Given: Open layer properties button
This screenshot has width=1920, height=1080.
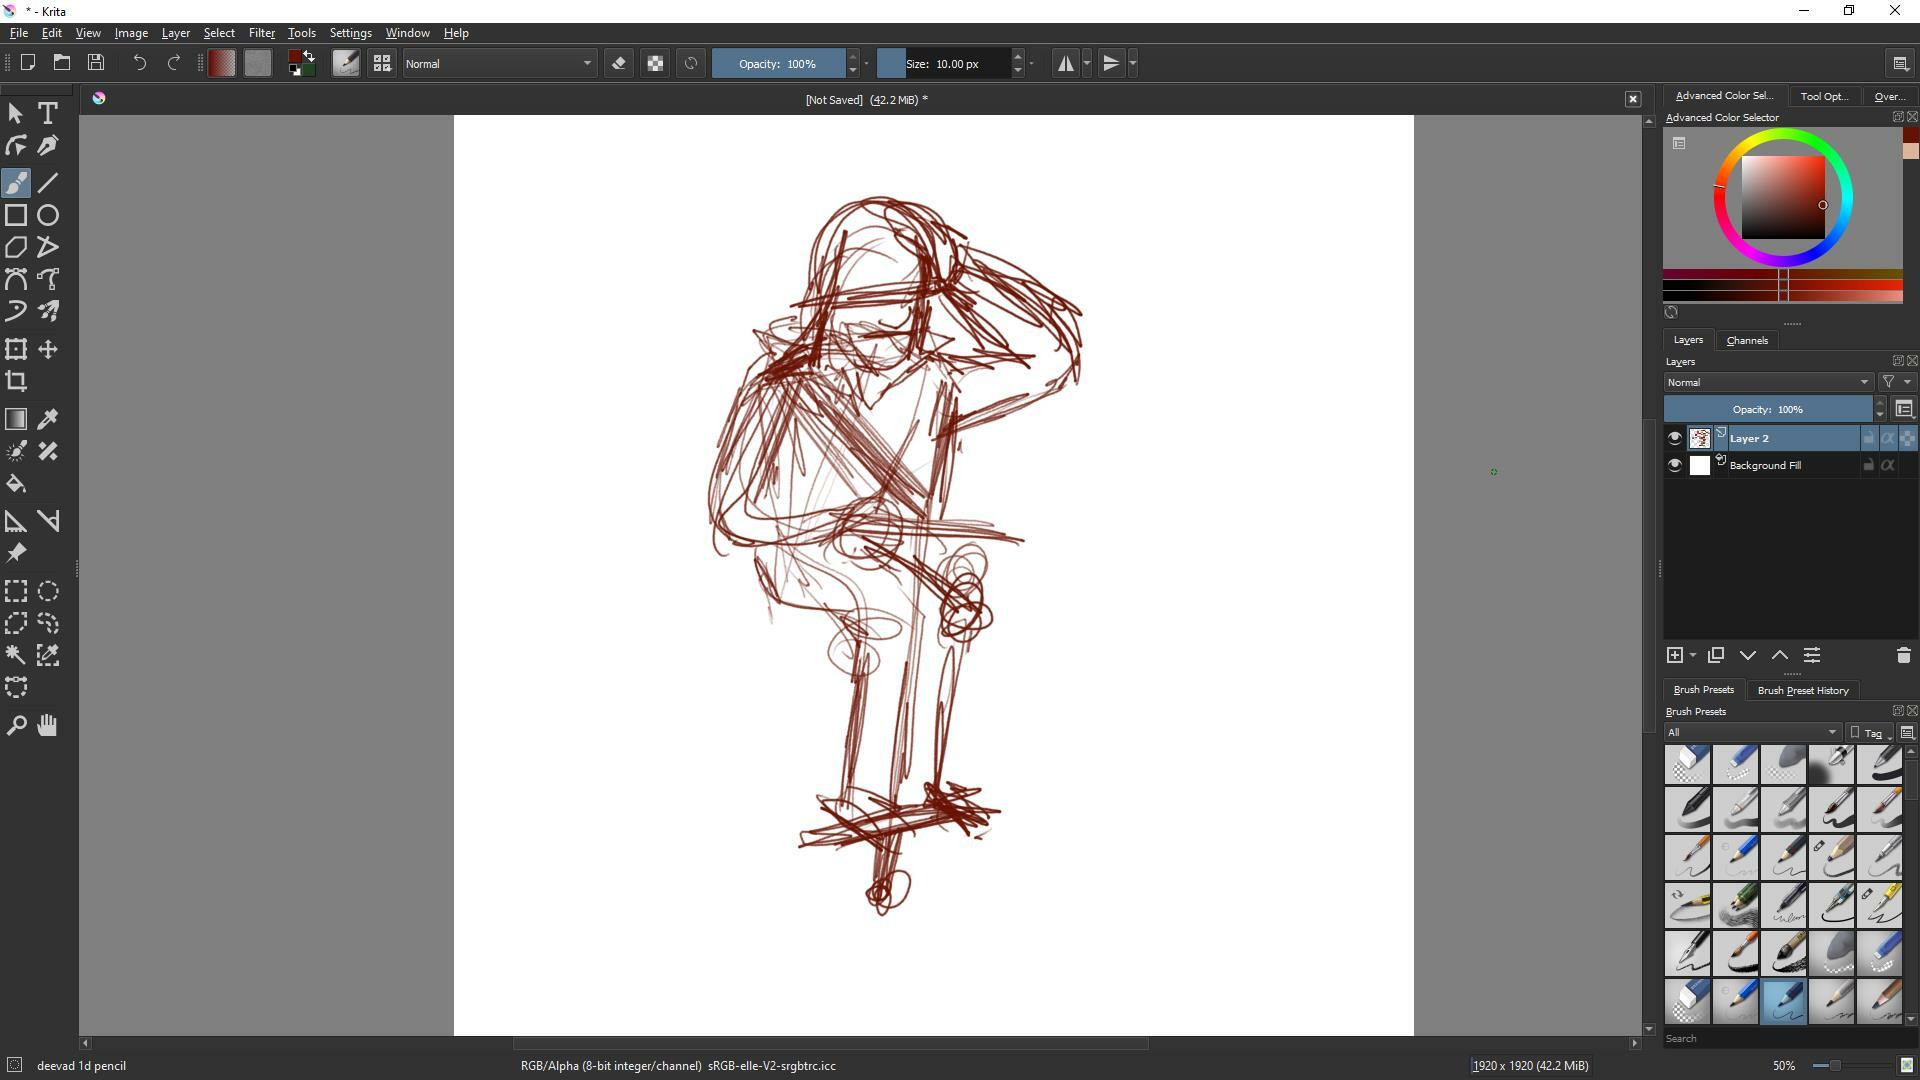Looking at the screenshot, I should pos(1812,656).
